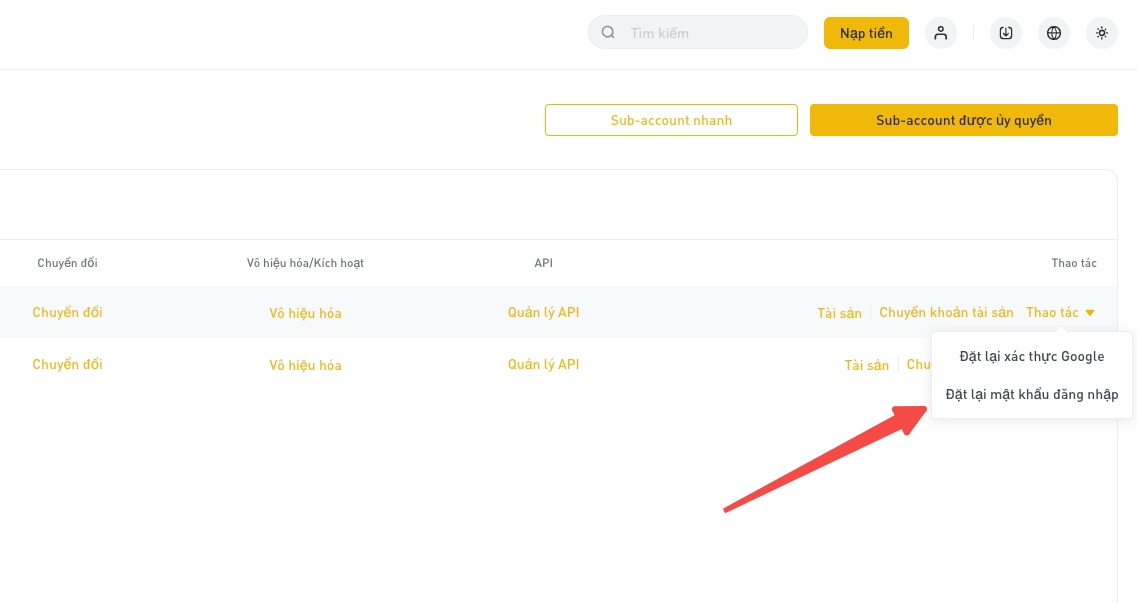Open Quản lý API in second row
Viewport: 1137px width, 603px height.
coord(543,365)
